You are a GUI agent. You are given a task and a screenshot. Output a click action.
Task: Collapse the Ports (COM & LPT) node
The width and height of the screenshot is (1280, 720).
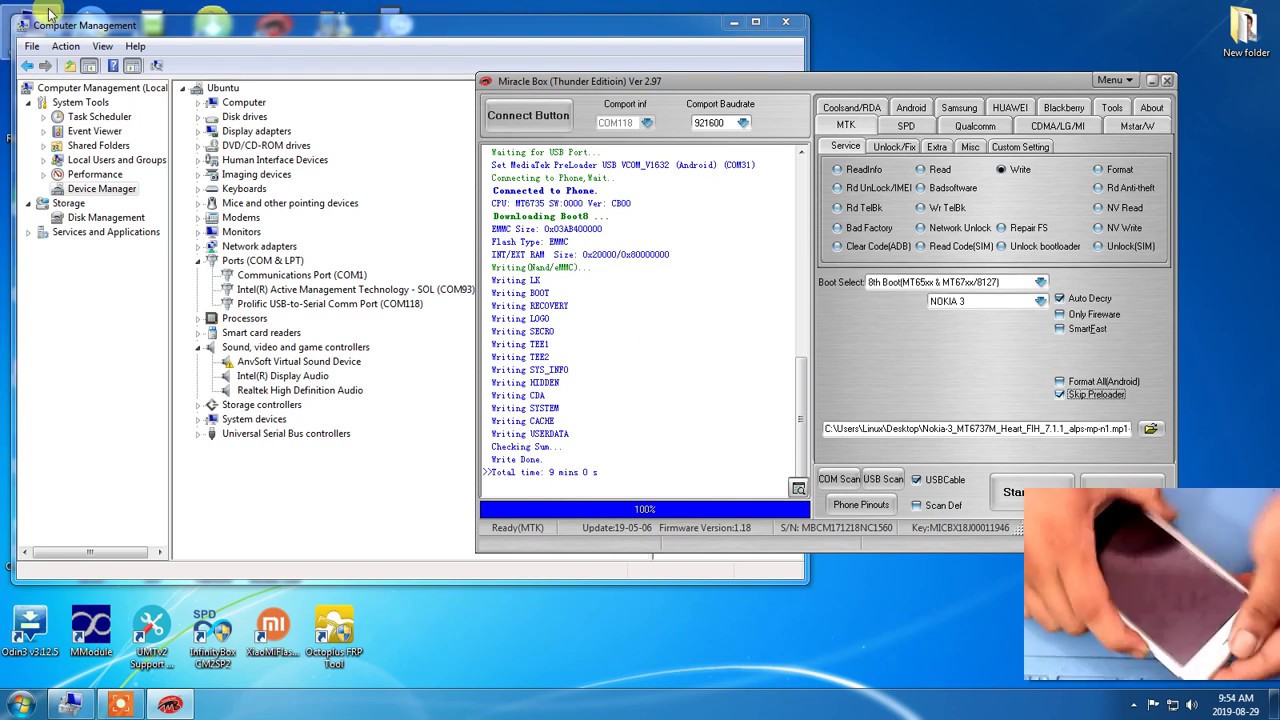[198, 261]
